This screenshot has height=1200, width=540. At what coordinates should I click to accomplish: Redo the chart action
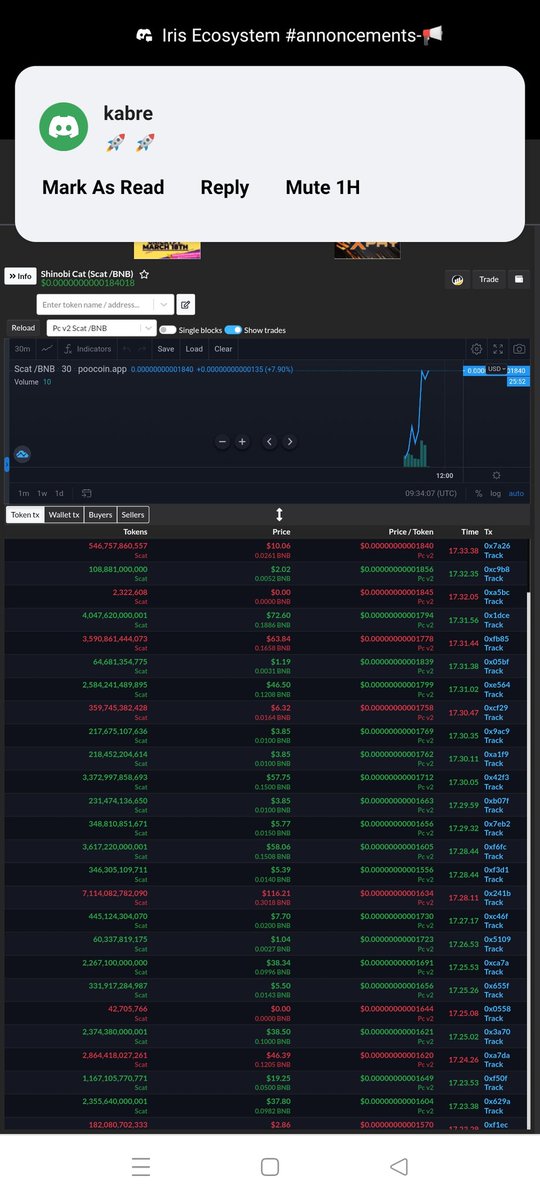click(x=143, y=349)
